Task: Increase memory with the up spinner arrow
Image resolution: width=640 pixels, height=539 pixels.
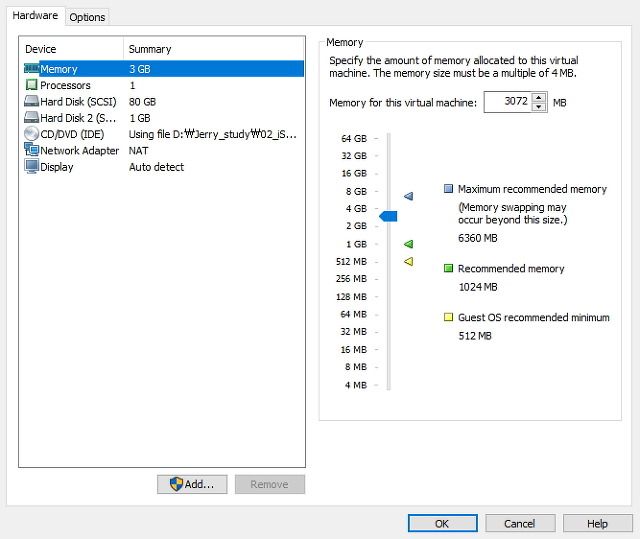Action: (x=539, y=98)
